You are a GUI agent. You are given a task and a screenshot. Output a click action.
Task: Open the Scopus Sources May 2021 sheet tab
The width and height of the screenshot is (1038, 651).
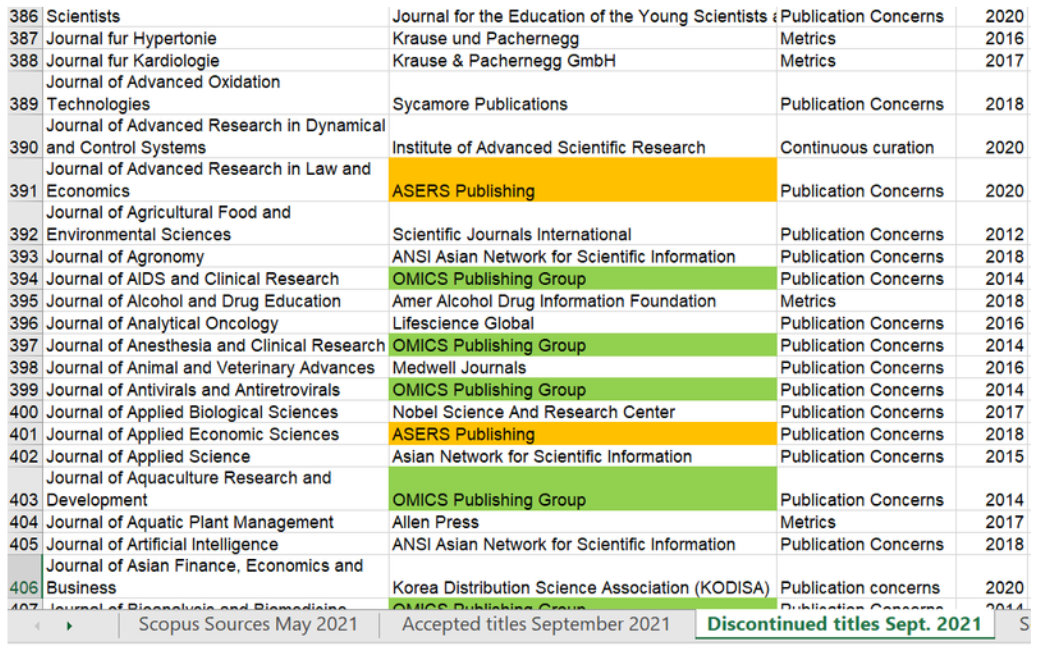click(x=248, y=624)
